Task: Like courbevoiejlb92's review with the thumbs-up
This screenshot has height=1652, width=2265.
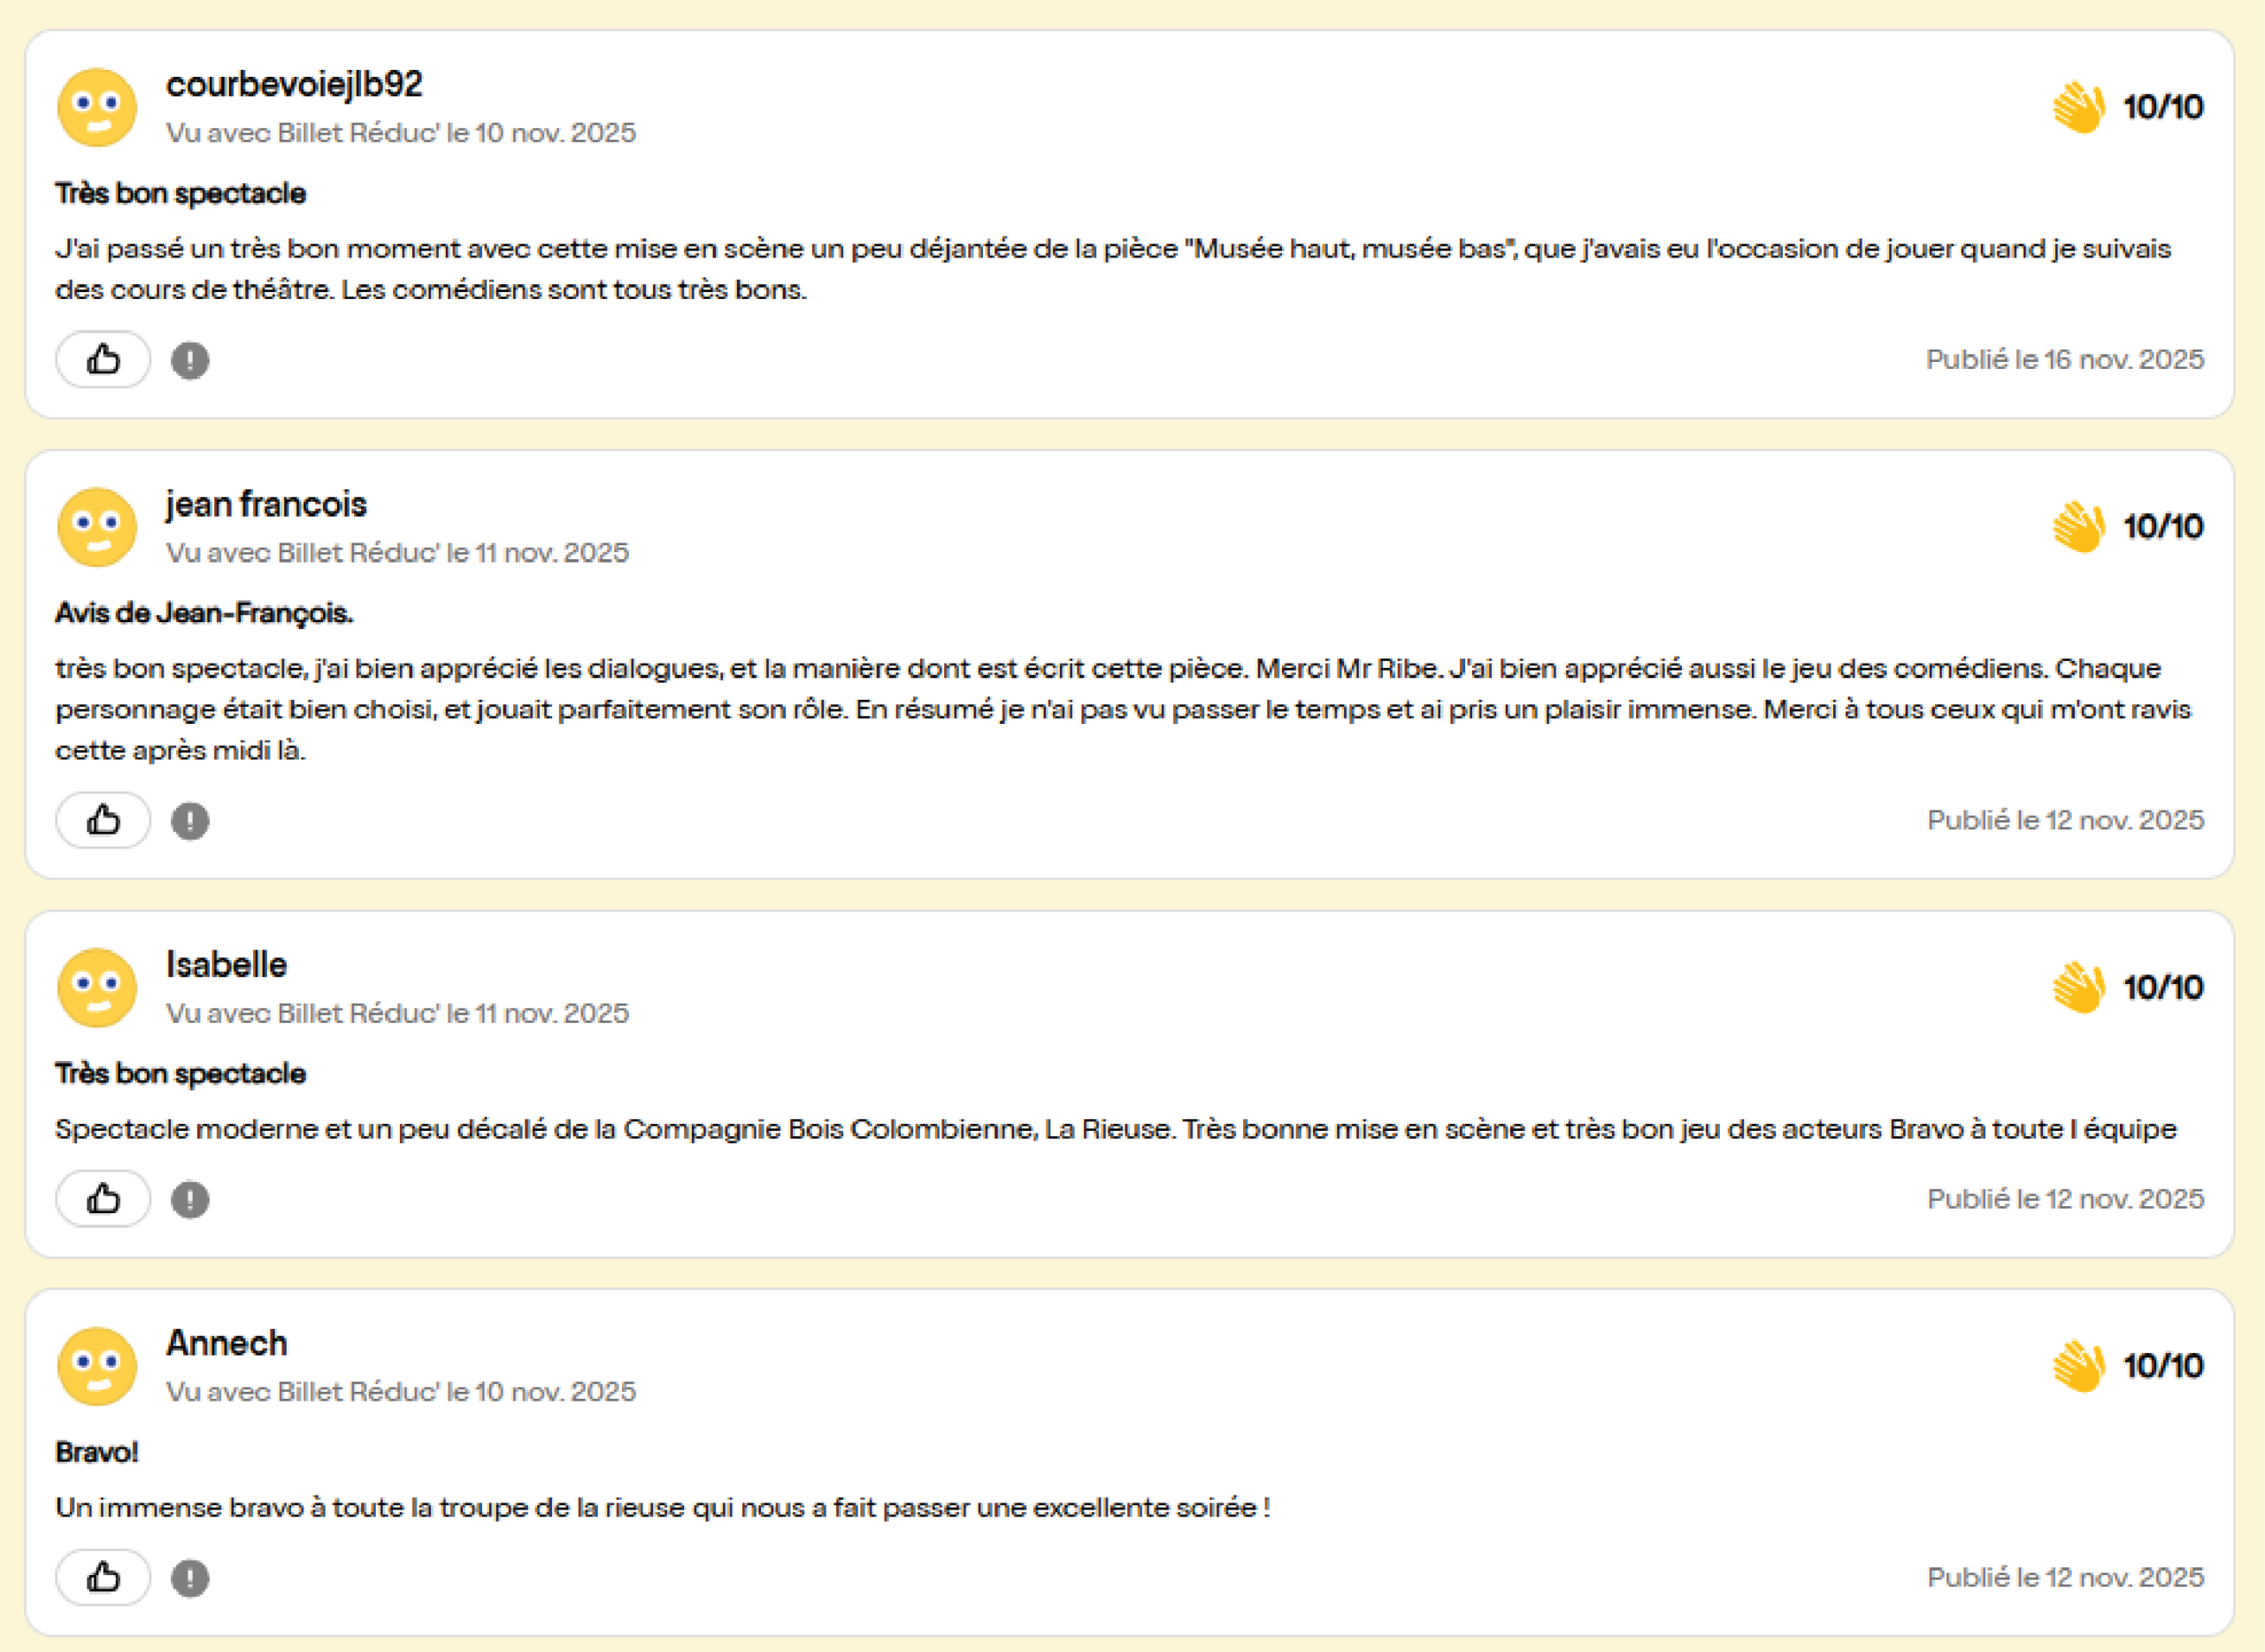Action: click(x=103, y=359)
